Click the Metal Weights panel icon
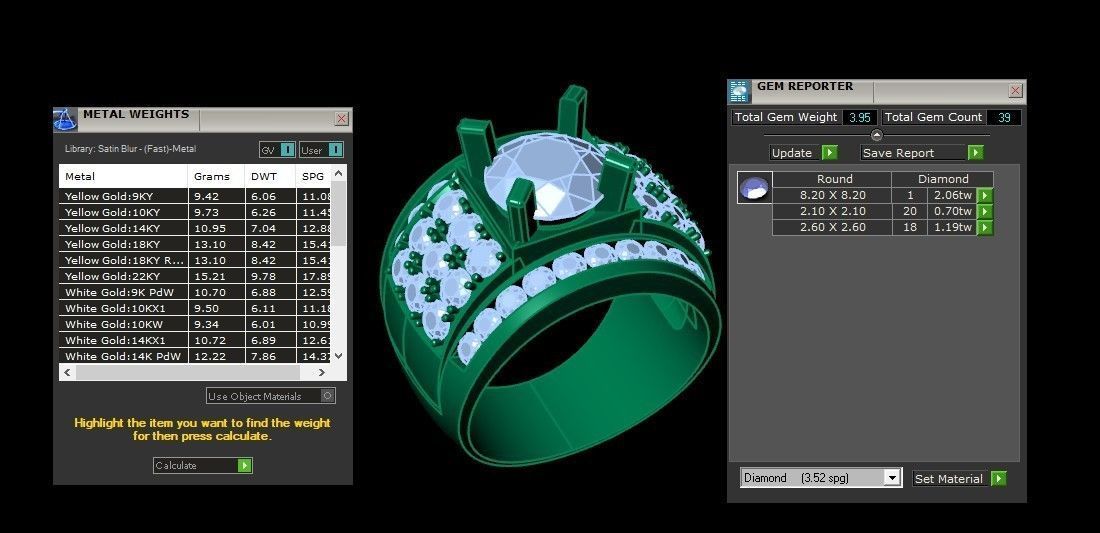This screenshot has width=1100, height=533. click(x=65, y=120)
